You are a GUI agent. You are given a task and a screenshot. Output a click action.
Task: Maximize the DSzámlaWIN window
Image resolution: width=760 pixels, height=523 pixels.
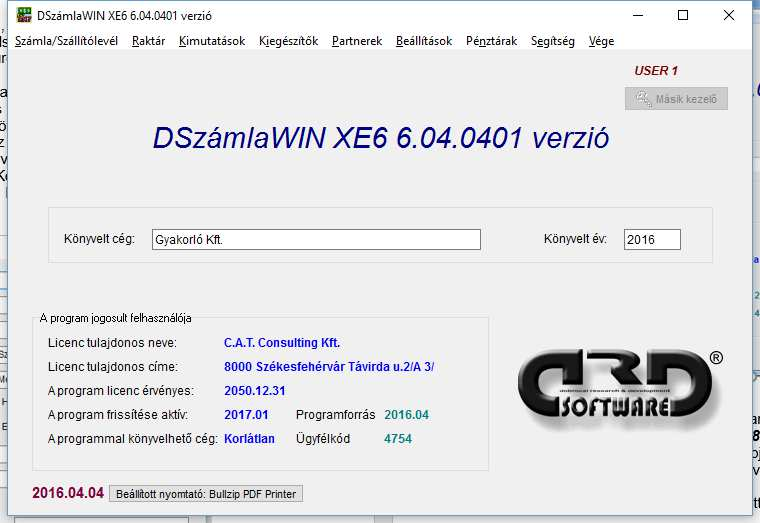[x=683, y=16]
